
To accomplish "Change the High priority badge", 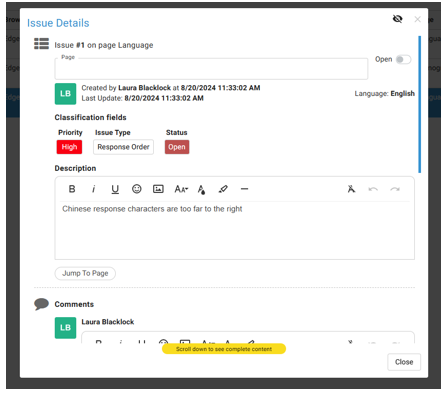I will pyautogui.click(x=69, y=147).
